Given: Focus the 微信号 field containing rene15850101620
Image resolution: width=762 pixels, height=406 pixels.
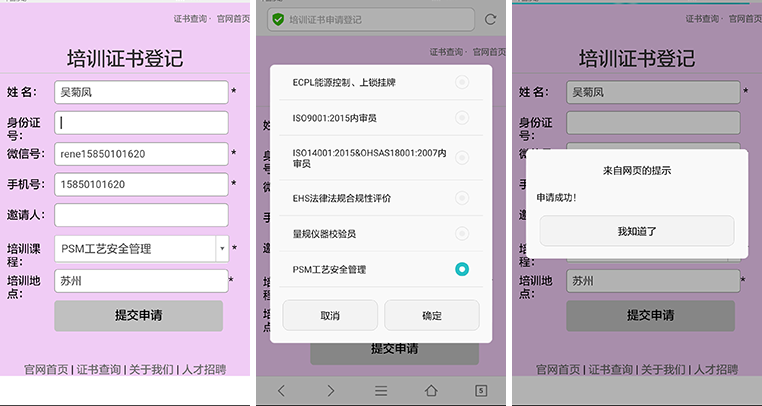Looking at the screenshot, I should (141, 154).
